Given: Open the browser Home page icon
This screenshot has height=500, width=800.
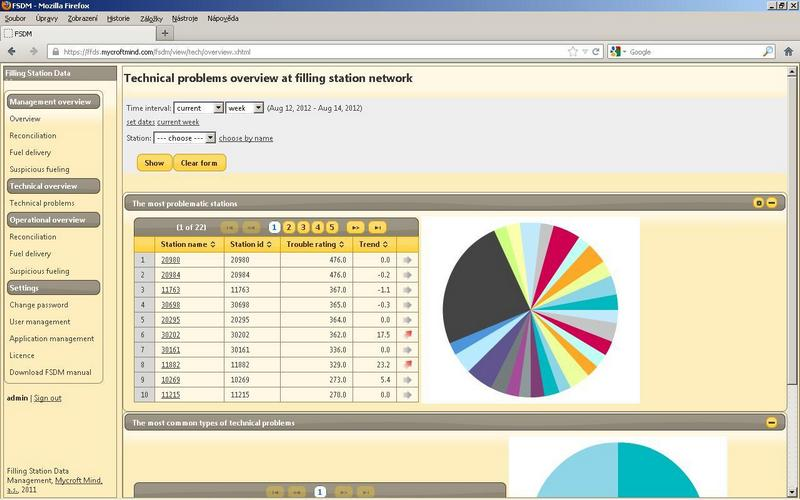Looking at the screenshot, I should (788, 52).
